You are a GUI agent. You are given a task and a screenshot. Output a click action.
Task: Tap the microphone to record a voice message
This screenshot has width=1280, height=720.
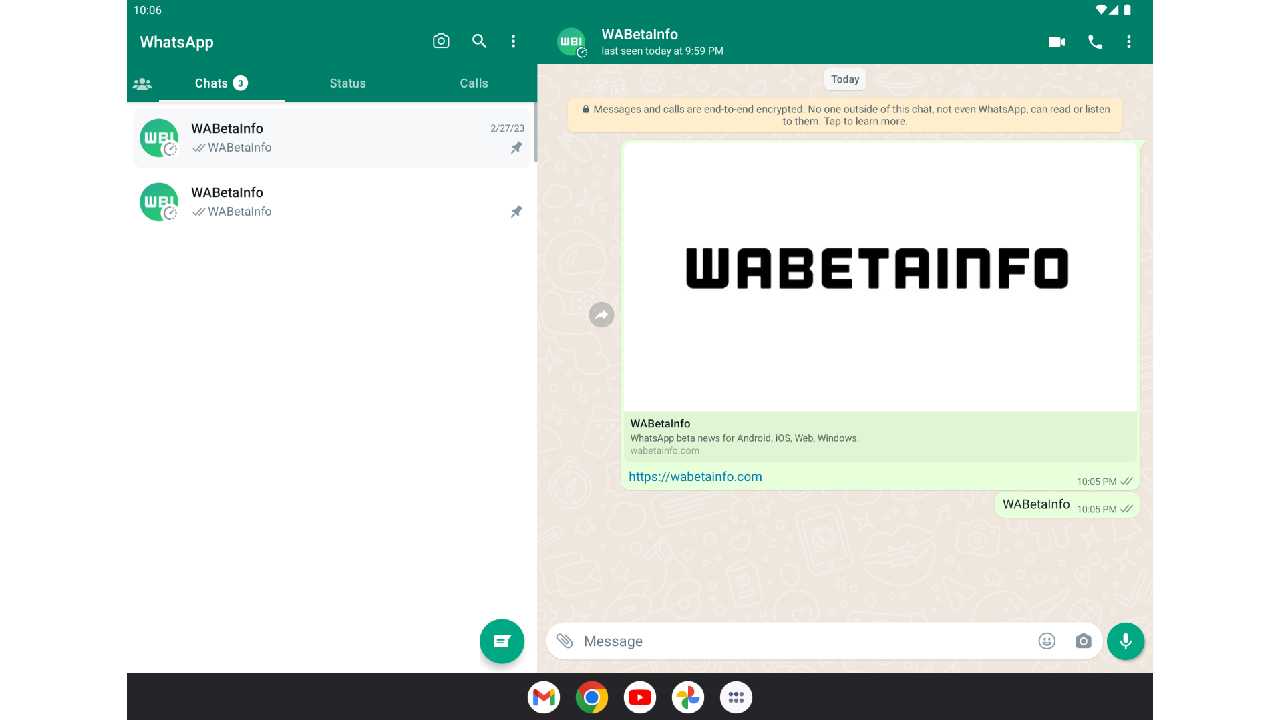click(1126, 641)
